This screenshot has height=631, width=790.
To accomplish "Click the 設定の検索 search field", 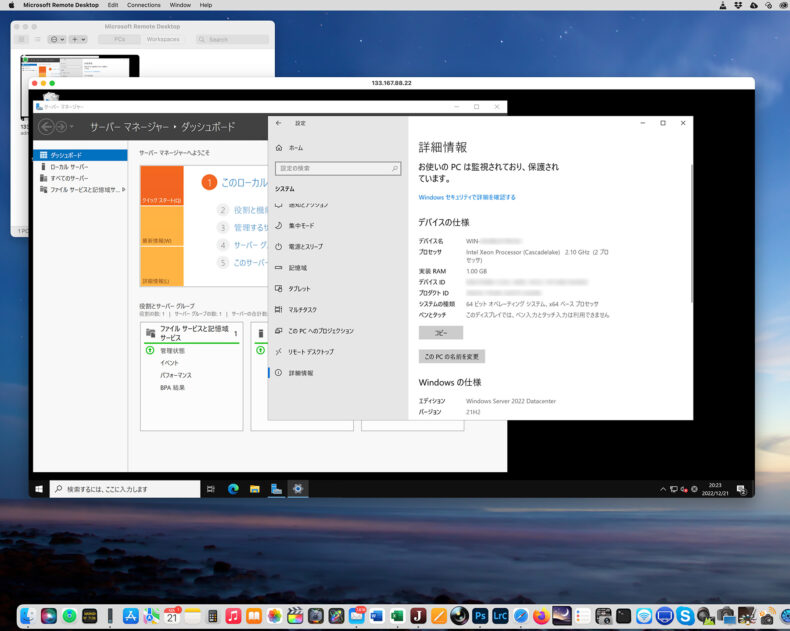I will pyautogui.click(x=338, y=169).
